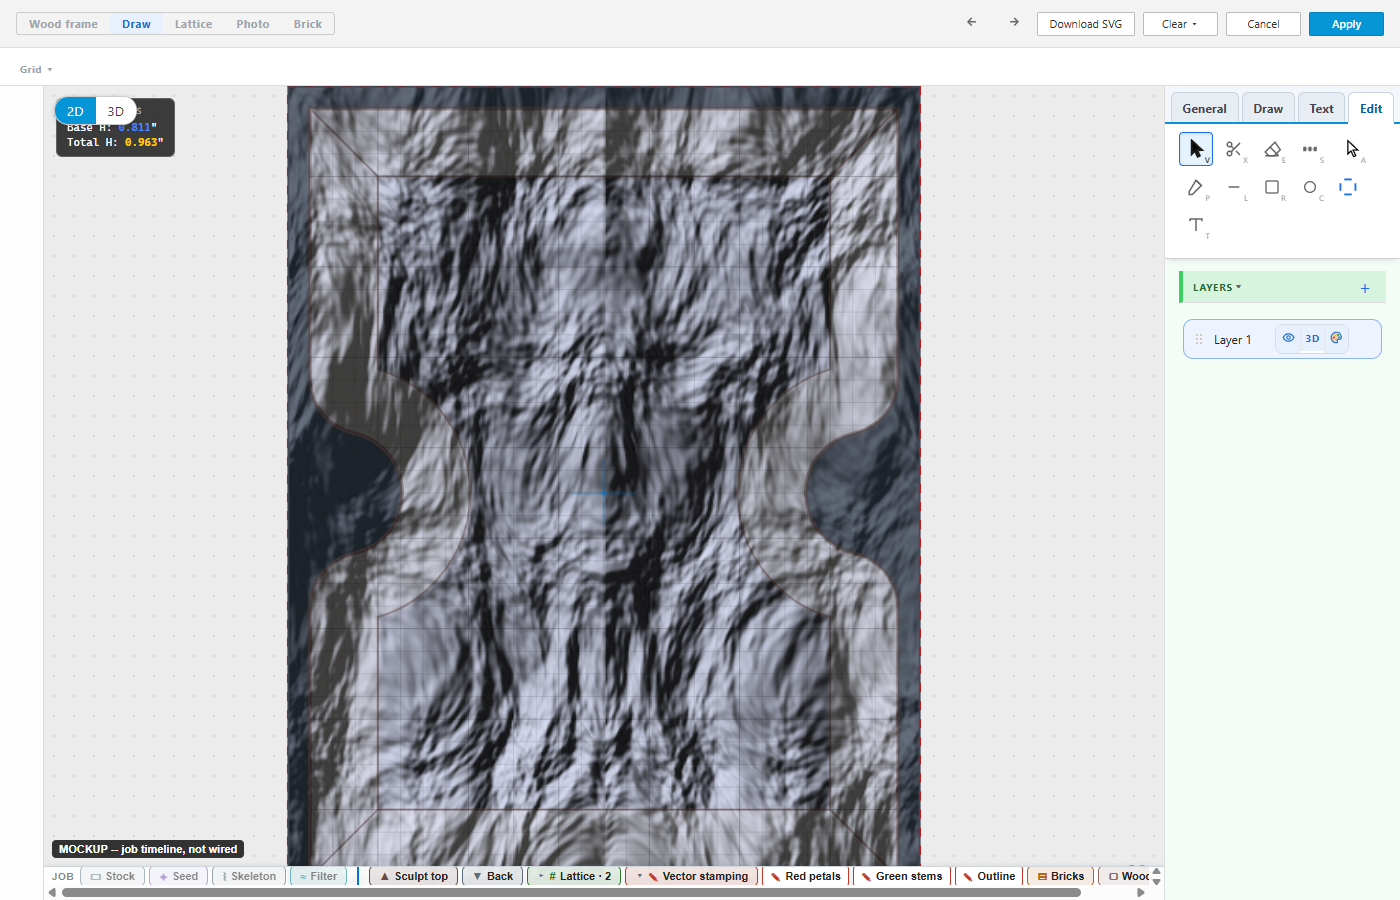This screenshot has width=1400, height=900.
Task: Select the Rectangle tool
Action: [1272, 187]
